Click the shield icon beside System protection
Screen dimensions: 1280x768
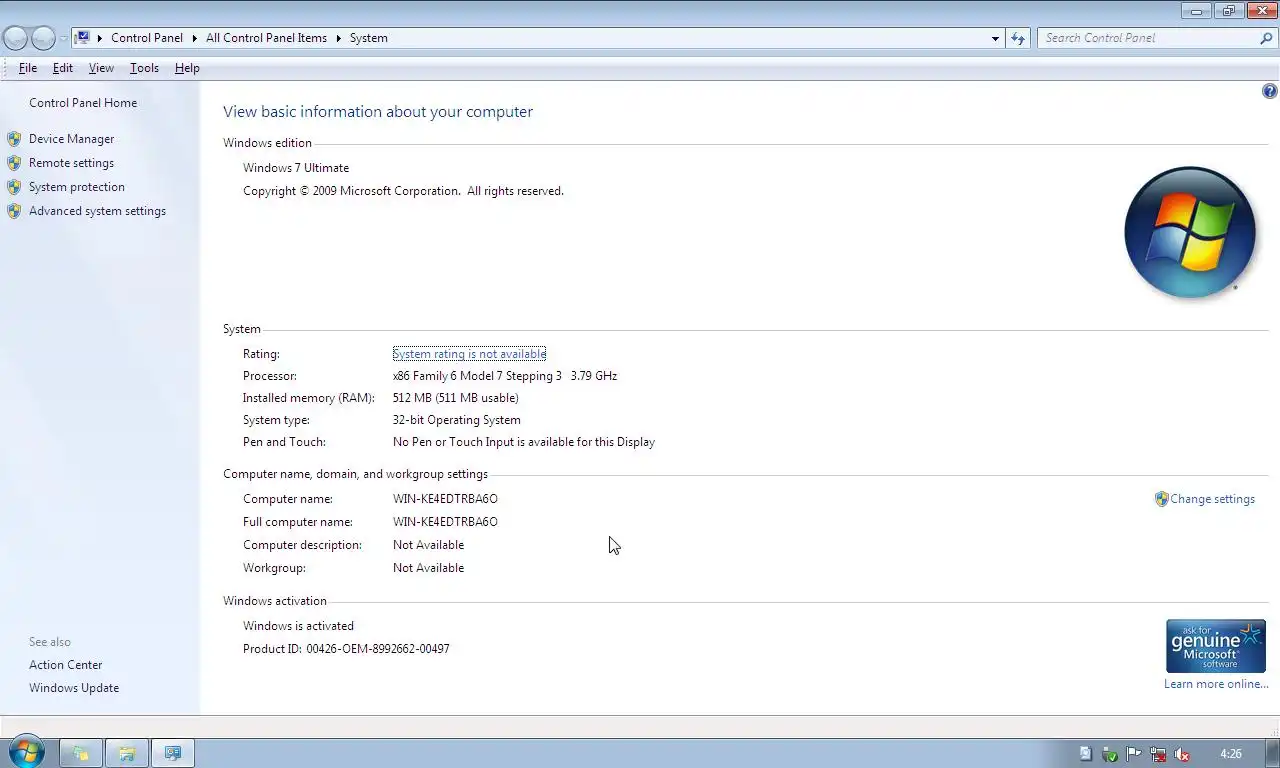[14, 187]
